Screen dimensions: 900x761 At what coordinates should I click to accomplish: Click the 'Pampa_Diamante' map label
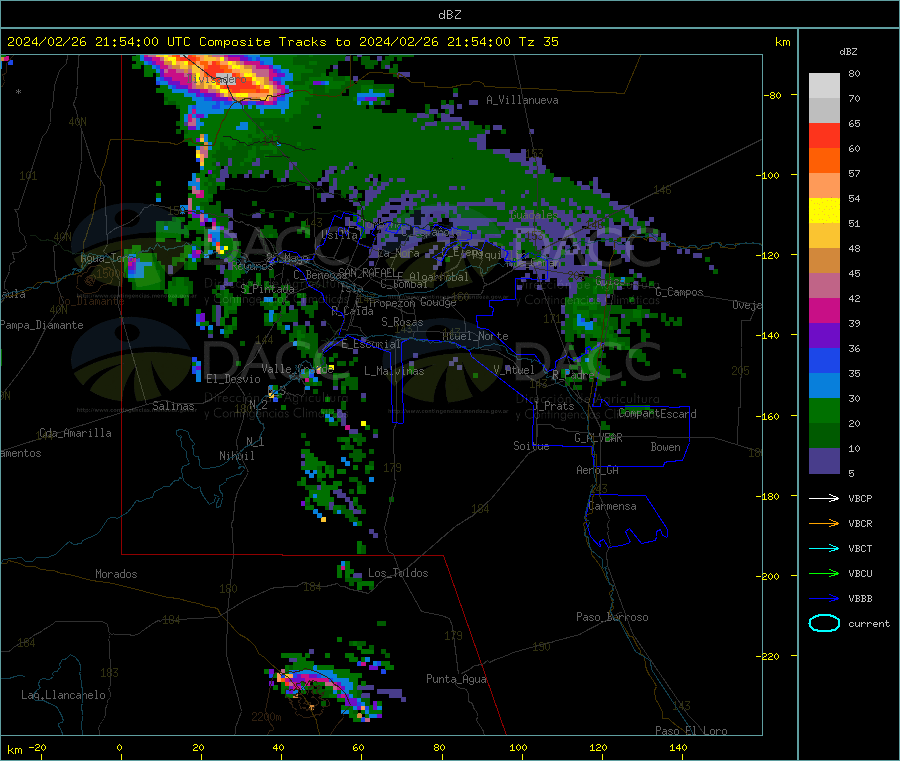point(41,325)
